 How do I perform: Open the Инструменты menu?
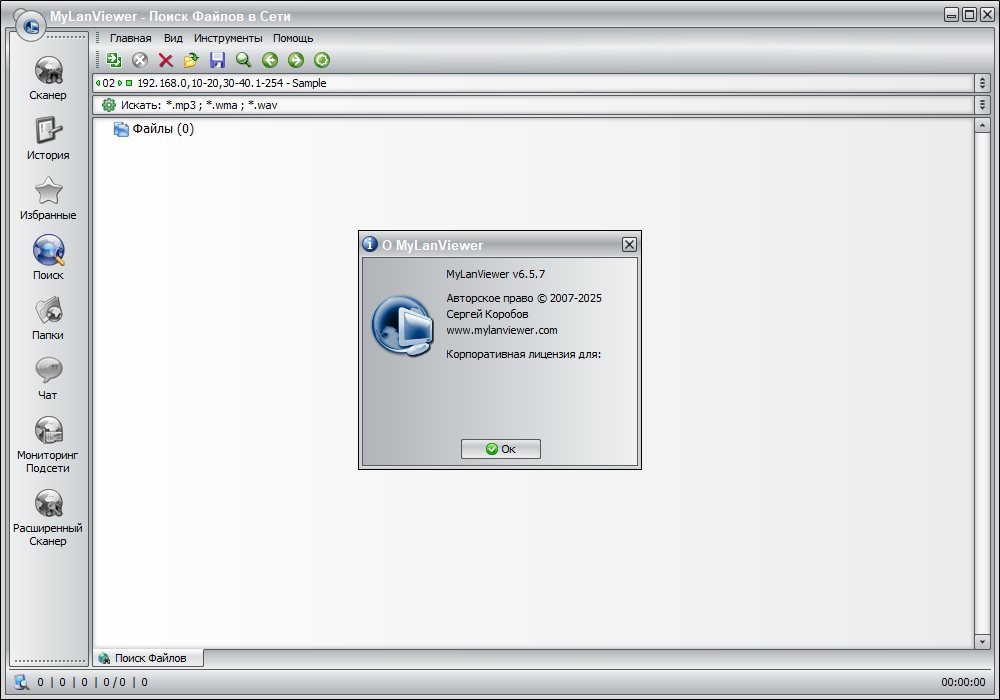click(x=228, y=38)
